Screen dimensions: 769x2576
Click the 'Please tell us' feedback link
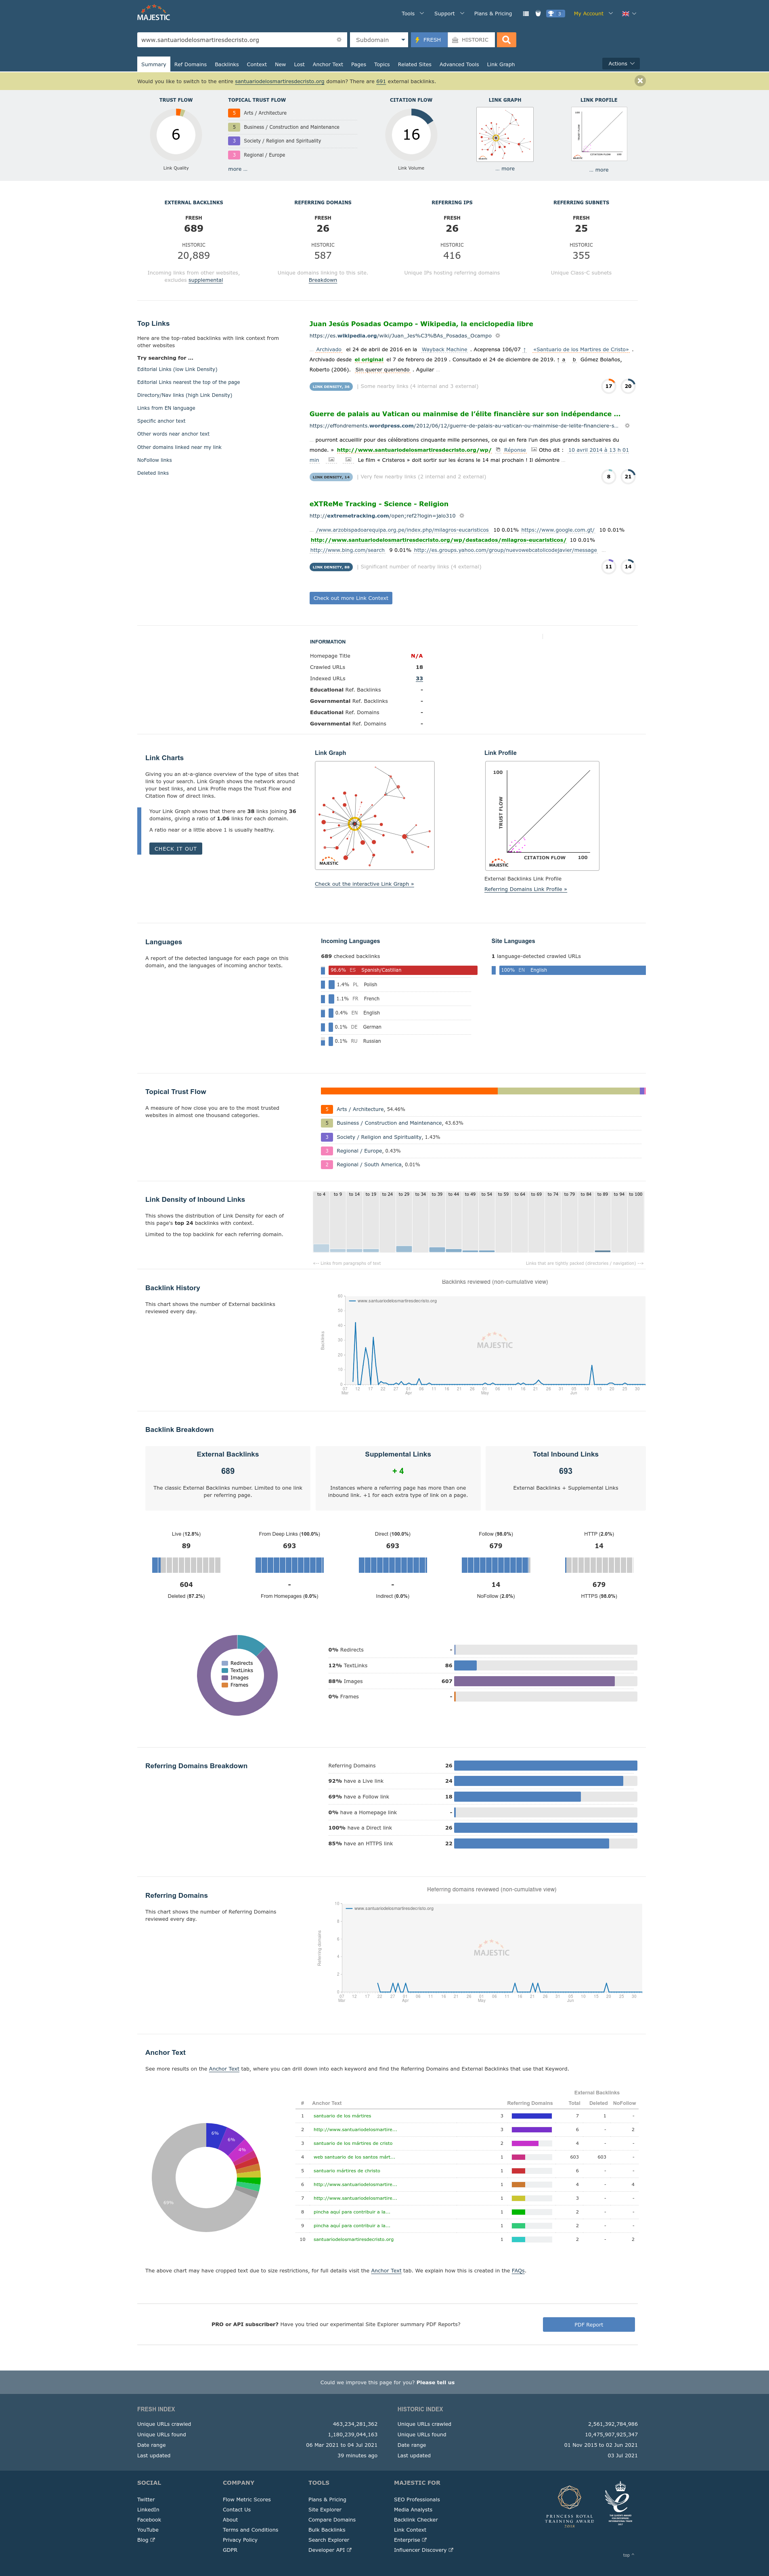pyautogui.click(x=435, y=2382)
